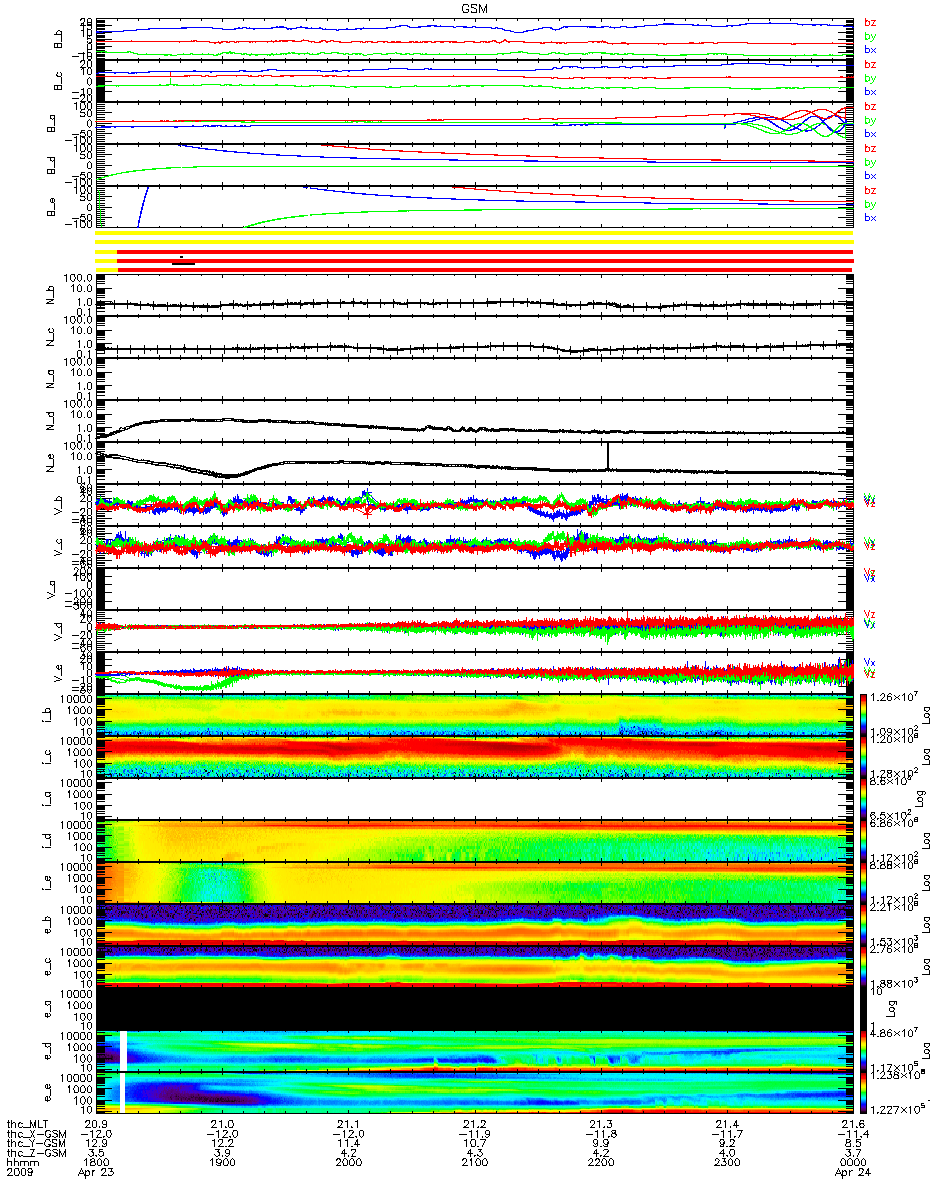Click the short black bar in status strip

pos(184,263)
